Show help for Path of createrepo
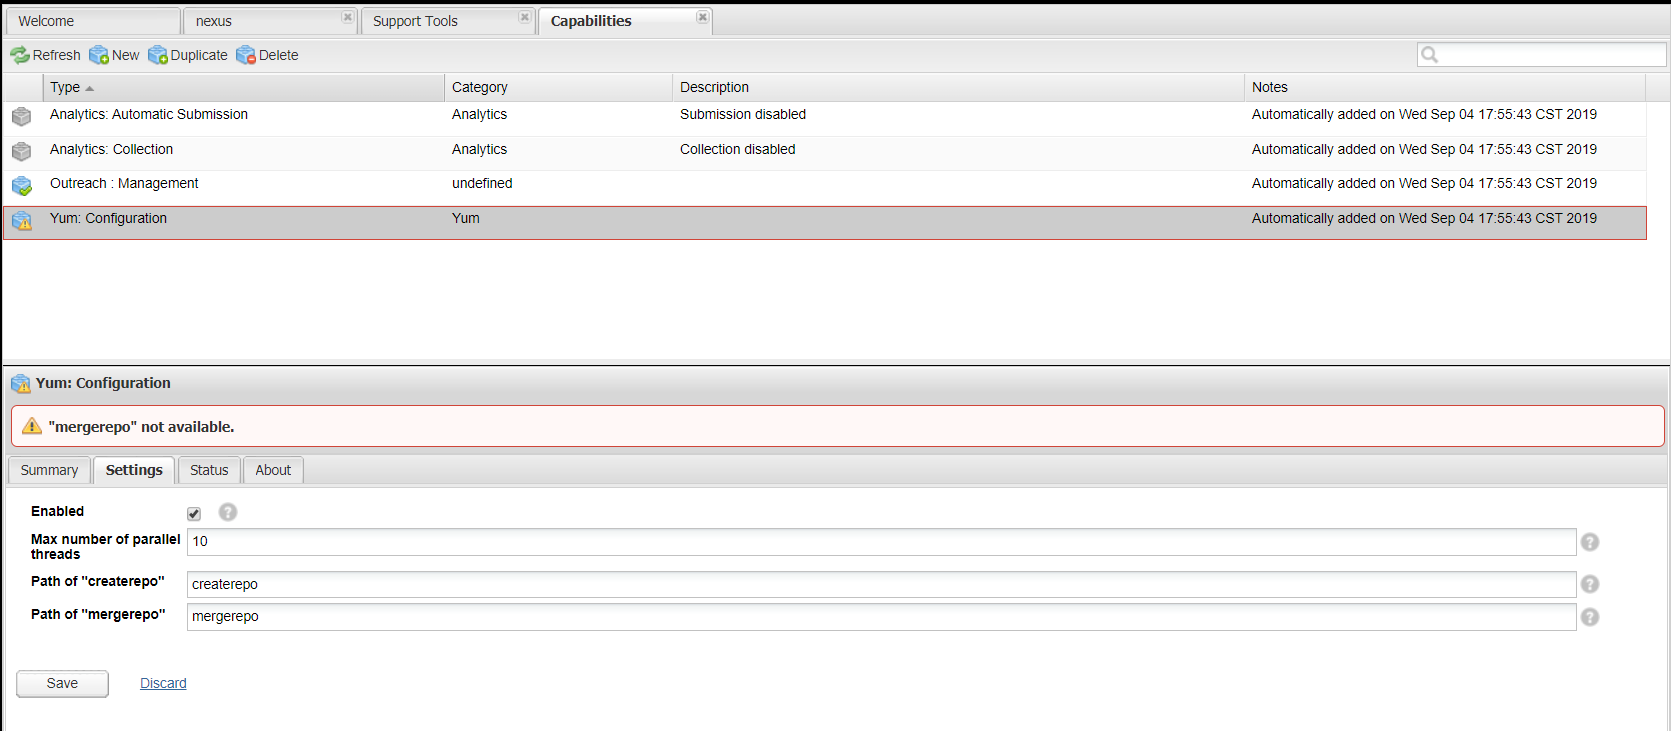The width and height of the screenshot is (1671, 731). (1590, 584)
